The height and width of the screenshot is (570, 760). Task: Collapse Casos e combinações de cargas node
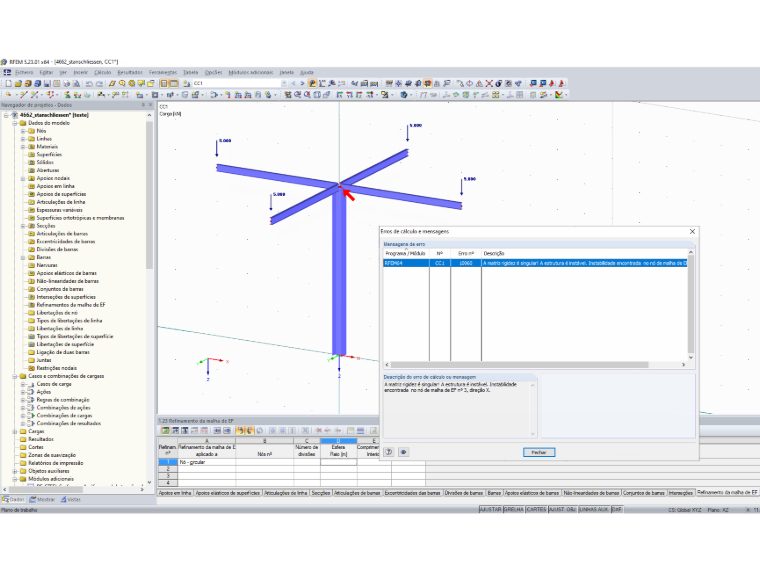click(x=15, y=376)
